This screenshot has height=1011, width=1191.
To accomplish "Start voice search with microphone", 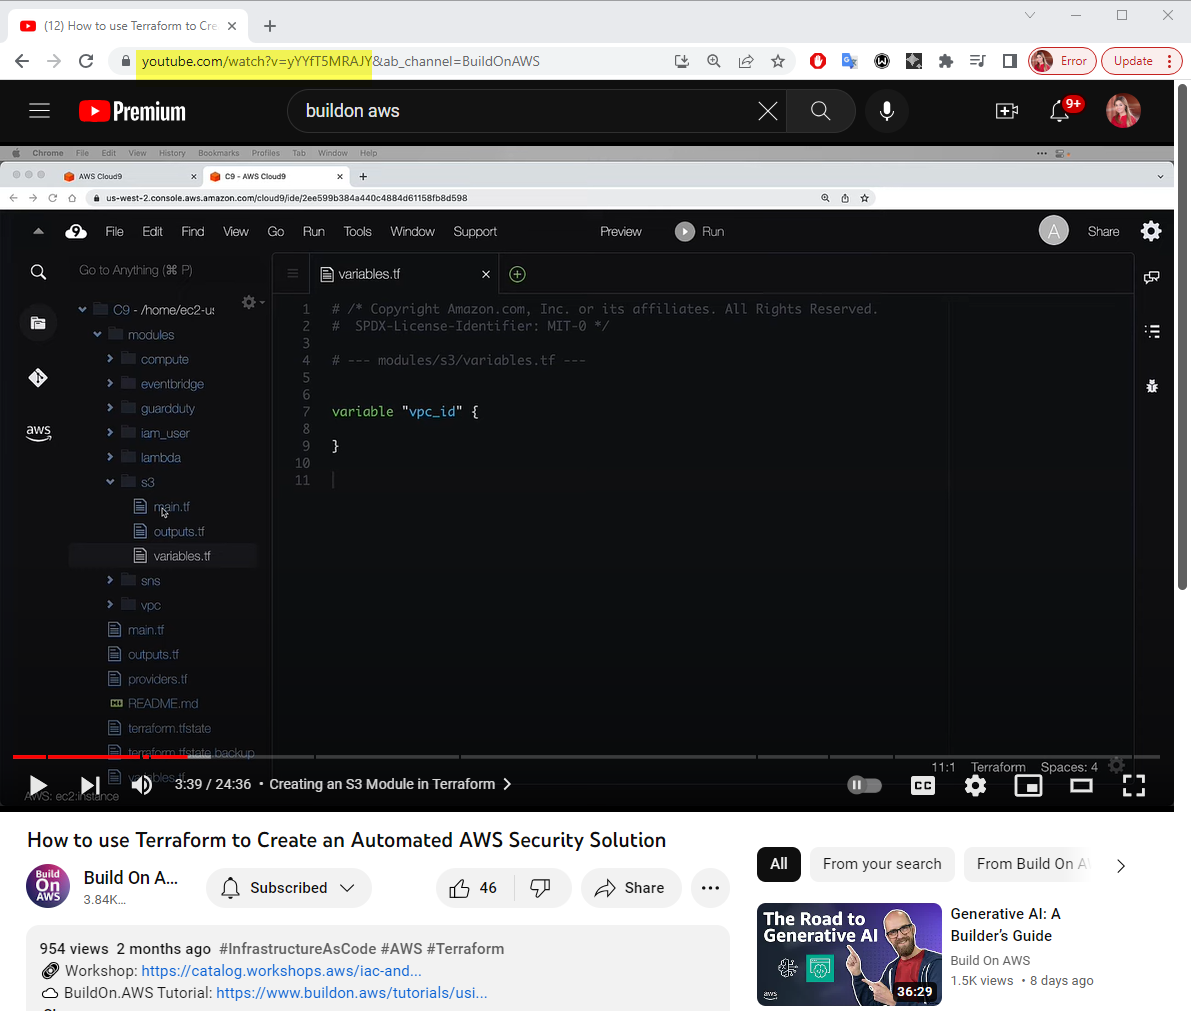I will pyautogui.click(x=886, y=111).
